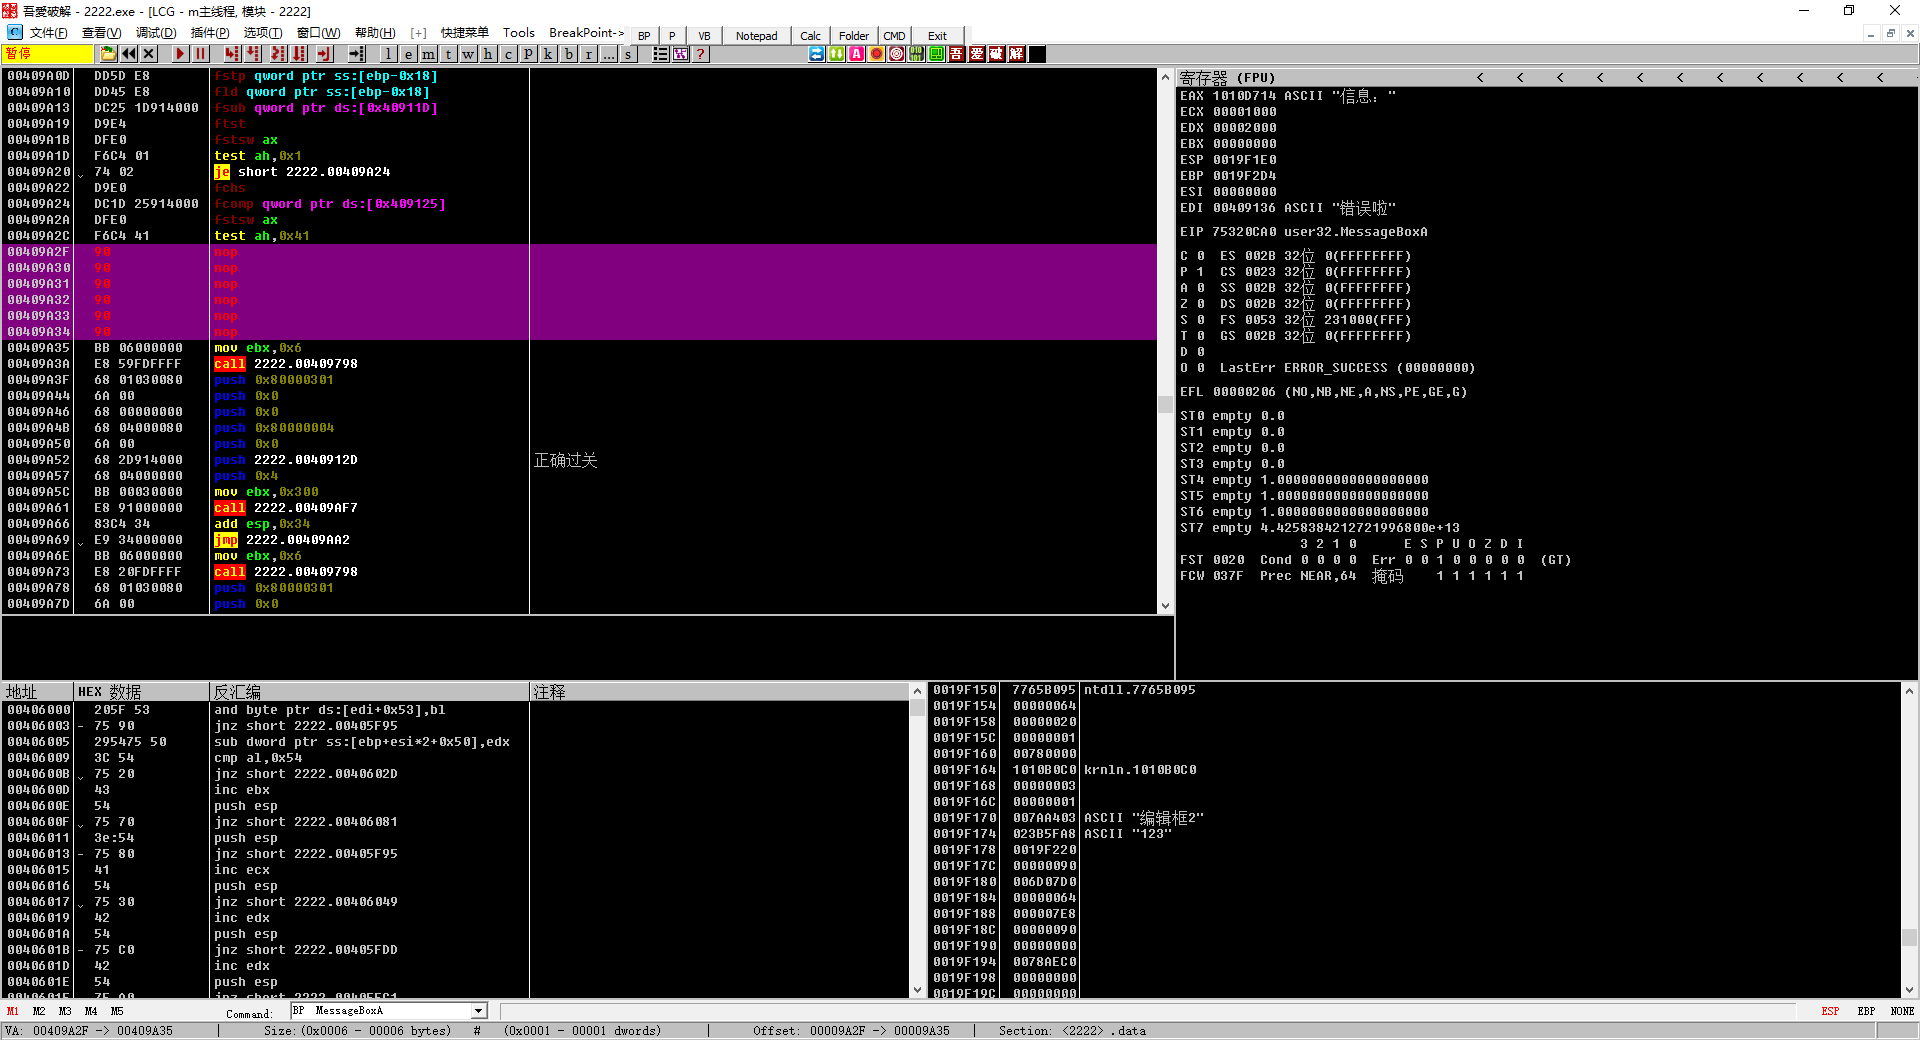Click the 反汇编 column header

tap(369, 692)
